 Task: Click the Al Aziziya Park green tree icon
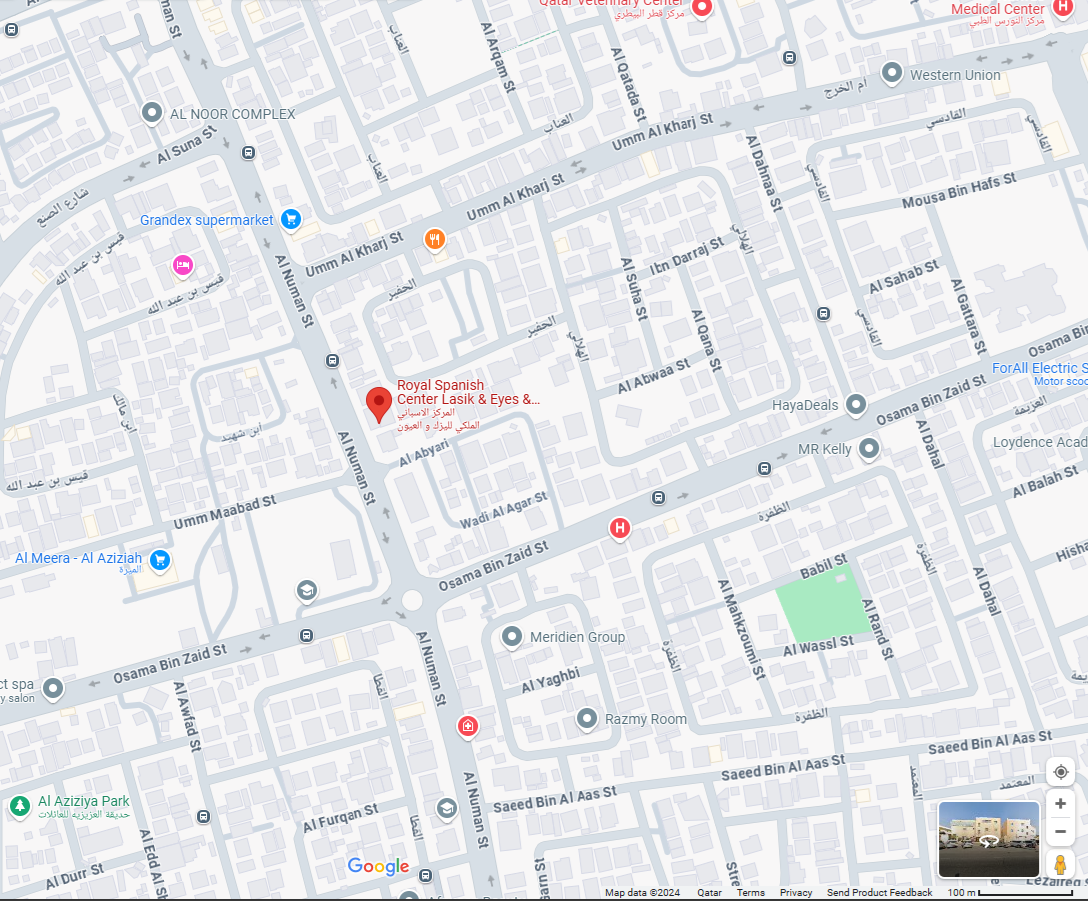click(20, 807)
